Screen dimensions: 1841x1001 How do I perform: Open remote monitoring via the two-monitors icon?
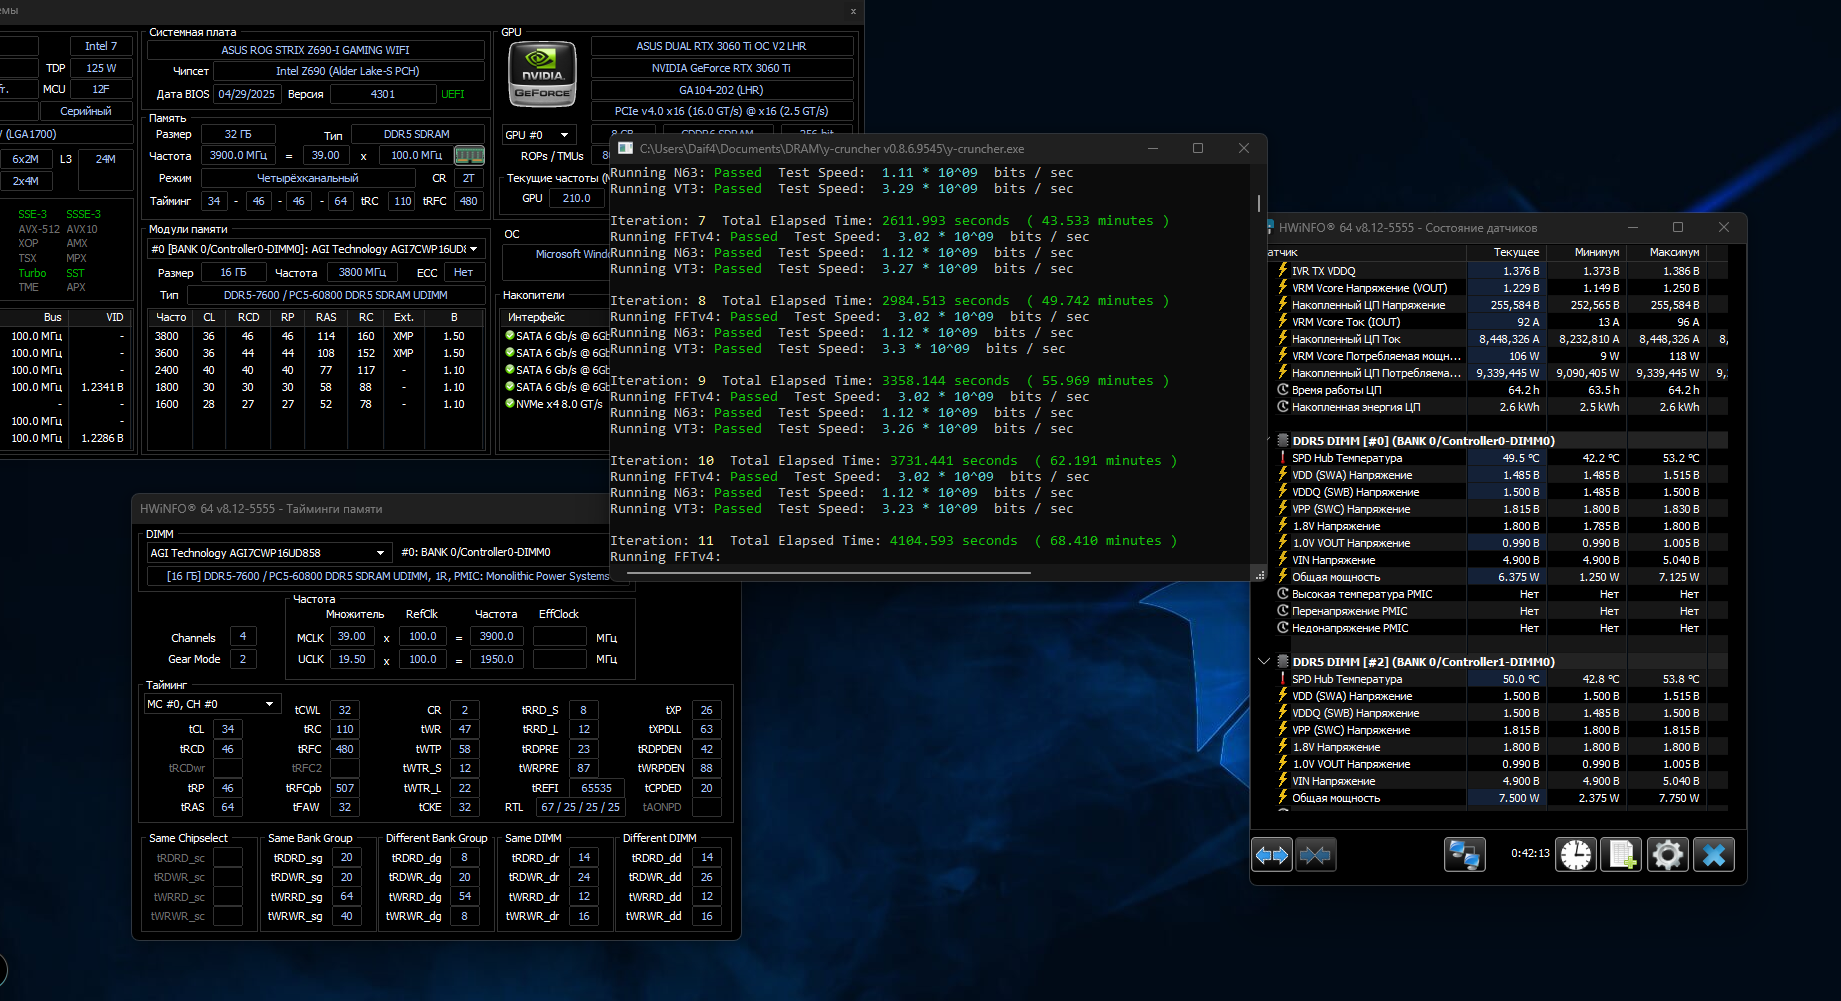[x=1465, y=855]
